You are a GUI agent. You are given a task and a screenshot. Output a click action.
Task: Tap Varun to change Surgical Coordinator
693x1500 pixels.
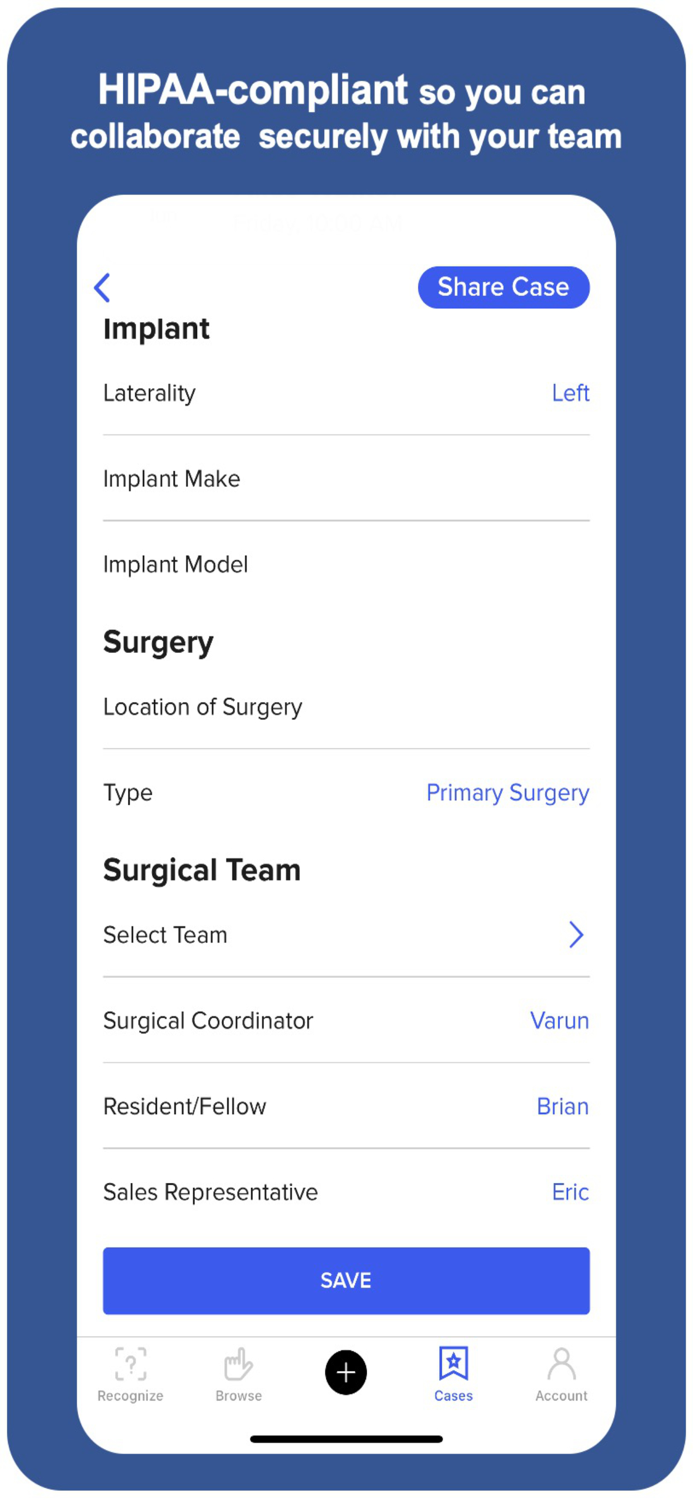point(559,1020)
